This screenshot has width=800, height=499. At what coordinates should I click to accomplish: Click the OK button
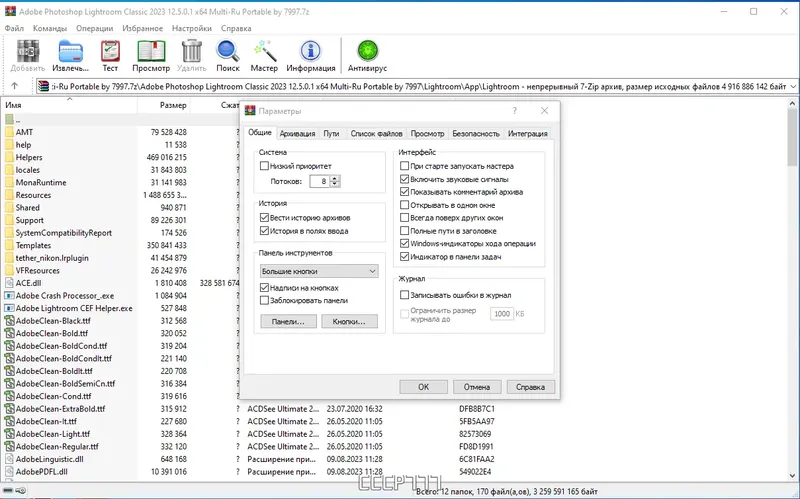[423, 387]
